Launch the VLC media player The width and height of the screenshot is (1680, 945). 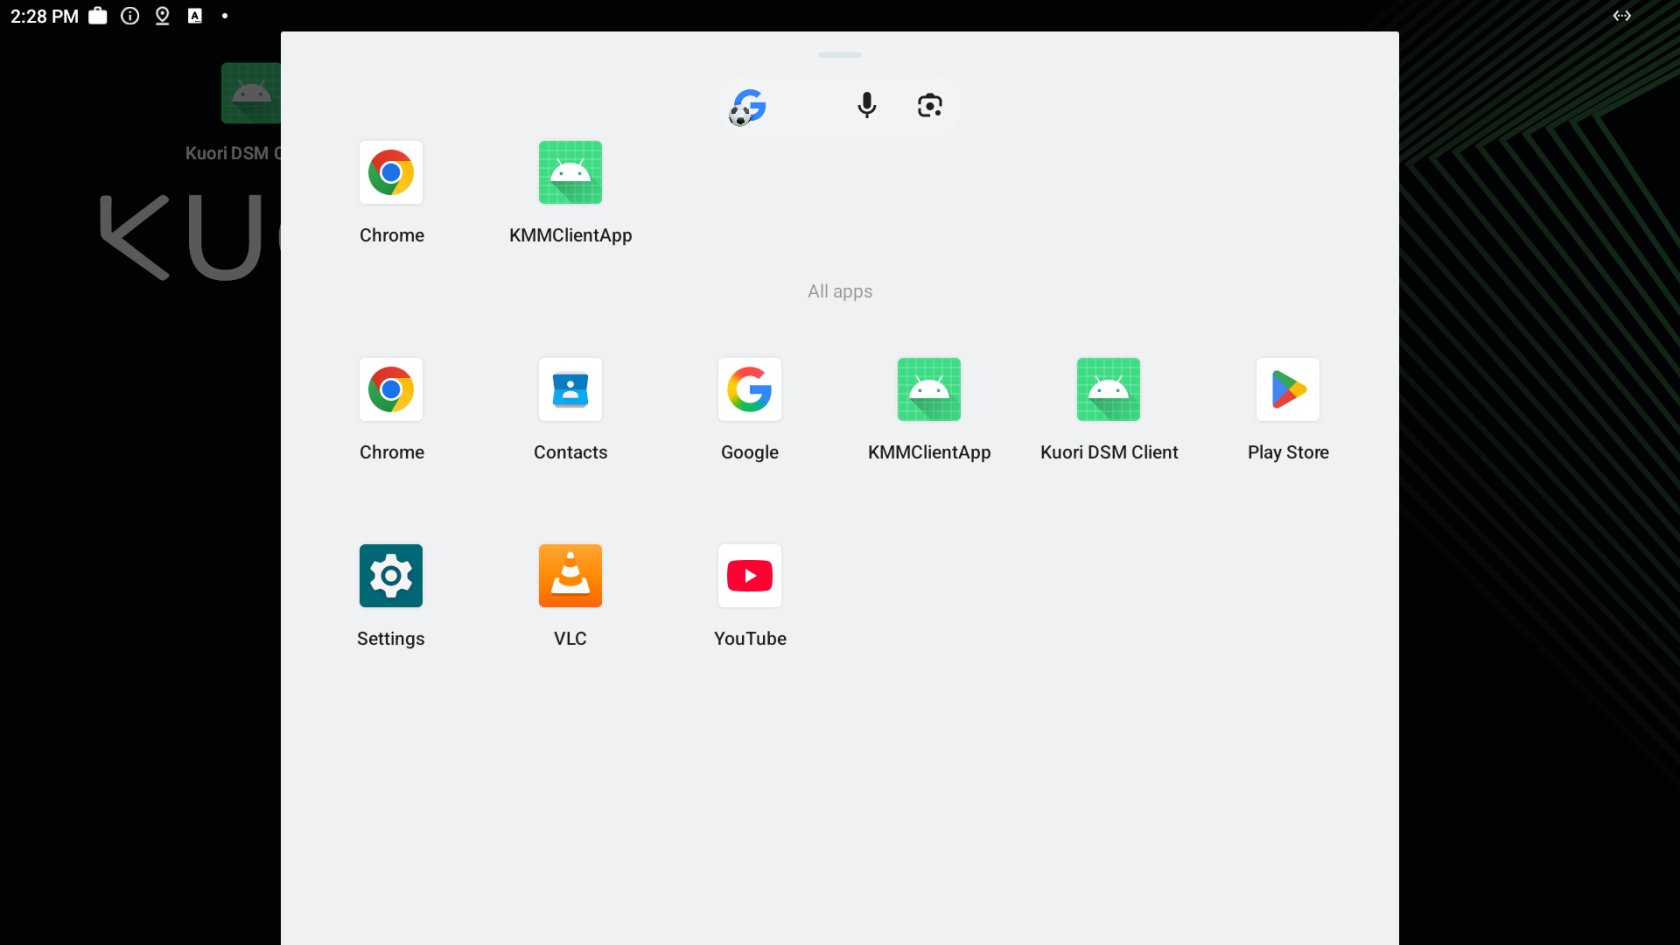coord(570,576)
